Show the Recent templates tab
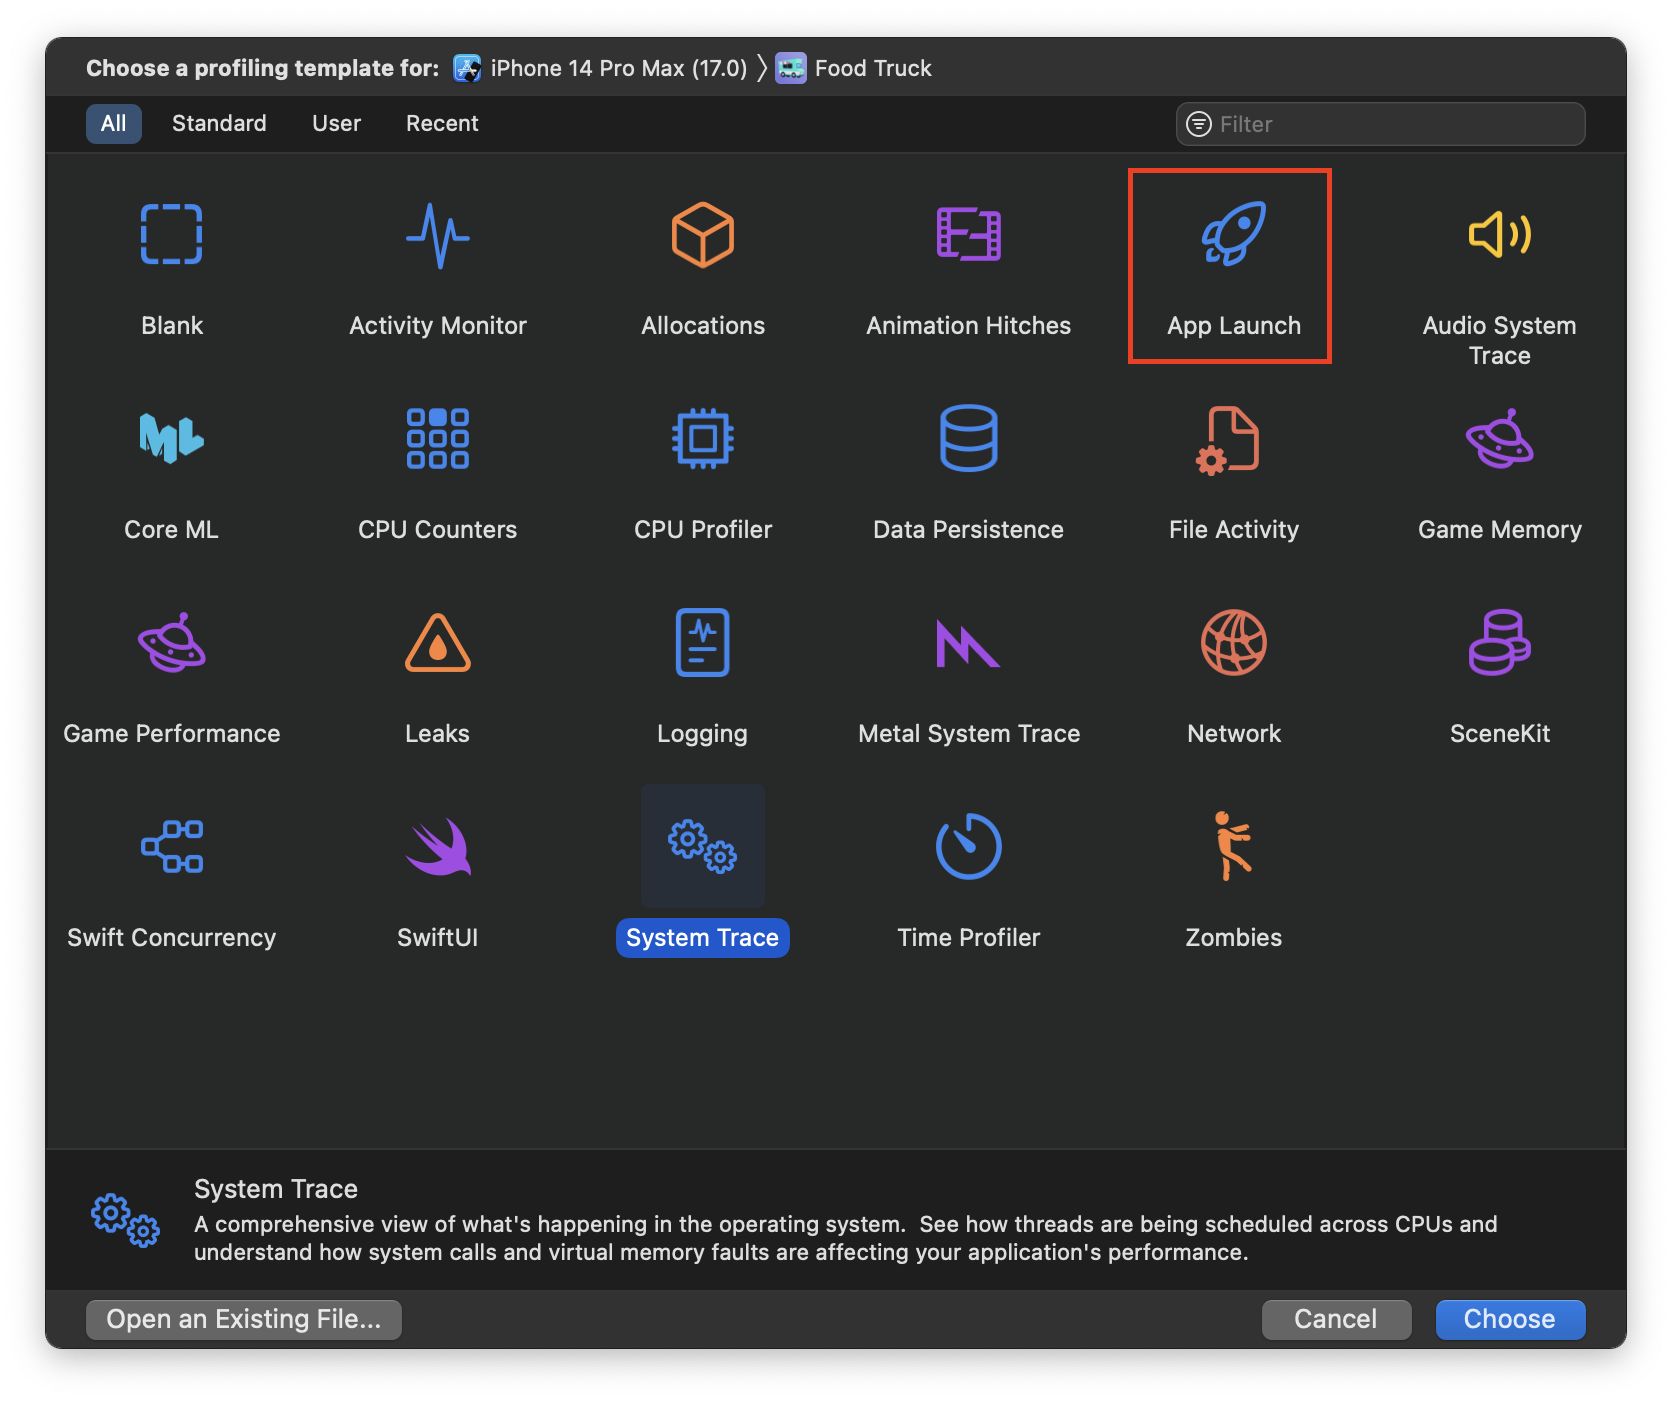 (x=442, y=123)
